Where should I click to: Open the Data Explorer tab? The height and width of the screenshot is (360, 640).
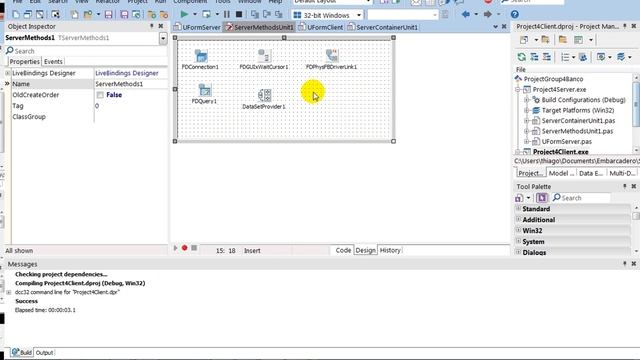(591, 173)
